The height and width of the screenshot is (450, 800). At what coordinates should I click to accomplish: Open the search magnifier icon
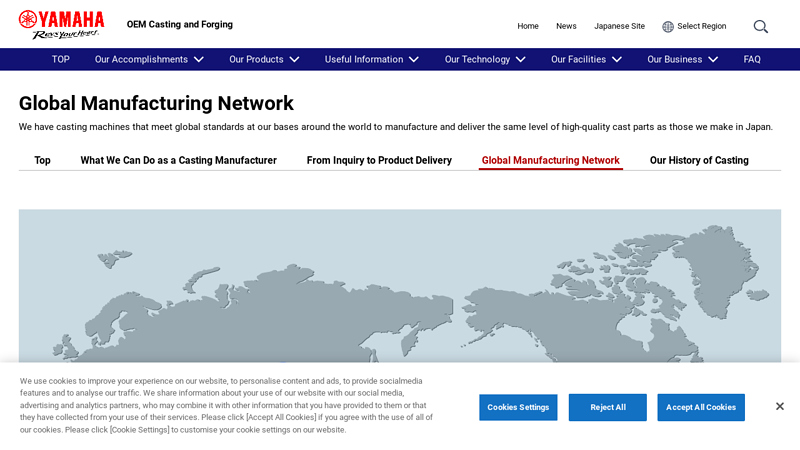click(x=761, y=27)
